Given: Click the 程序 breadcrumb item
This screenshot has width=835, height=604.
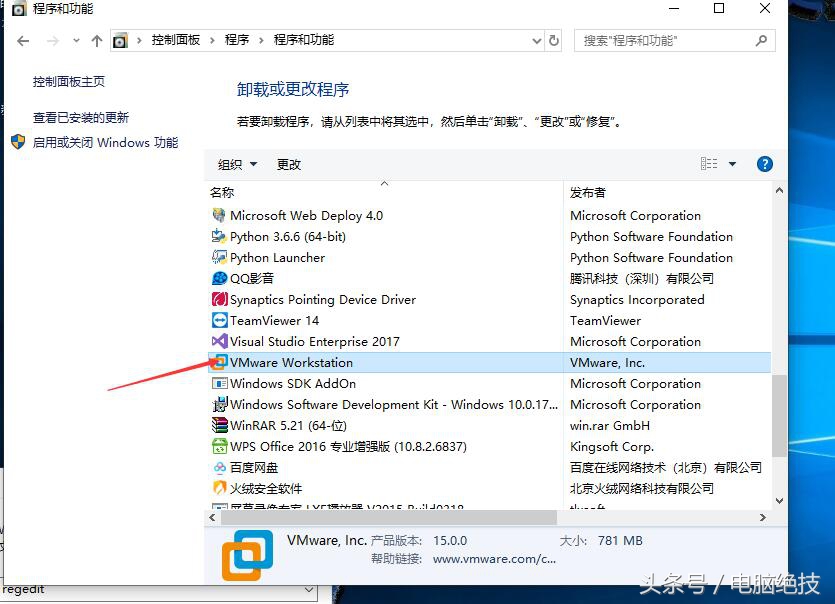Looking at the screenshot, I should (238, 41).
